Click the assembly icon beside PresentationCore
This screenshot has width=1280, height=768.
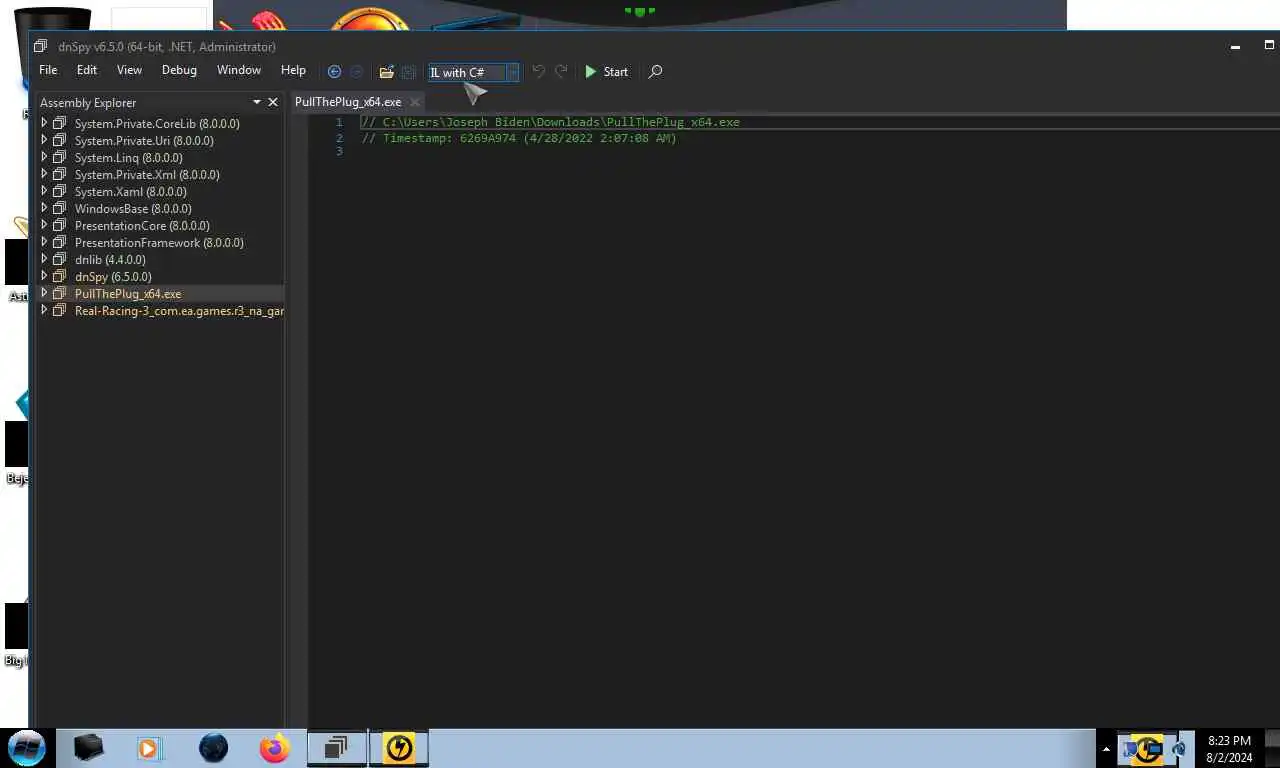(x=59, y=225)
